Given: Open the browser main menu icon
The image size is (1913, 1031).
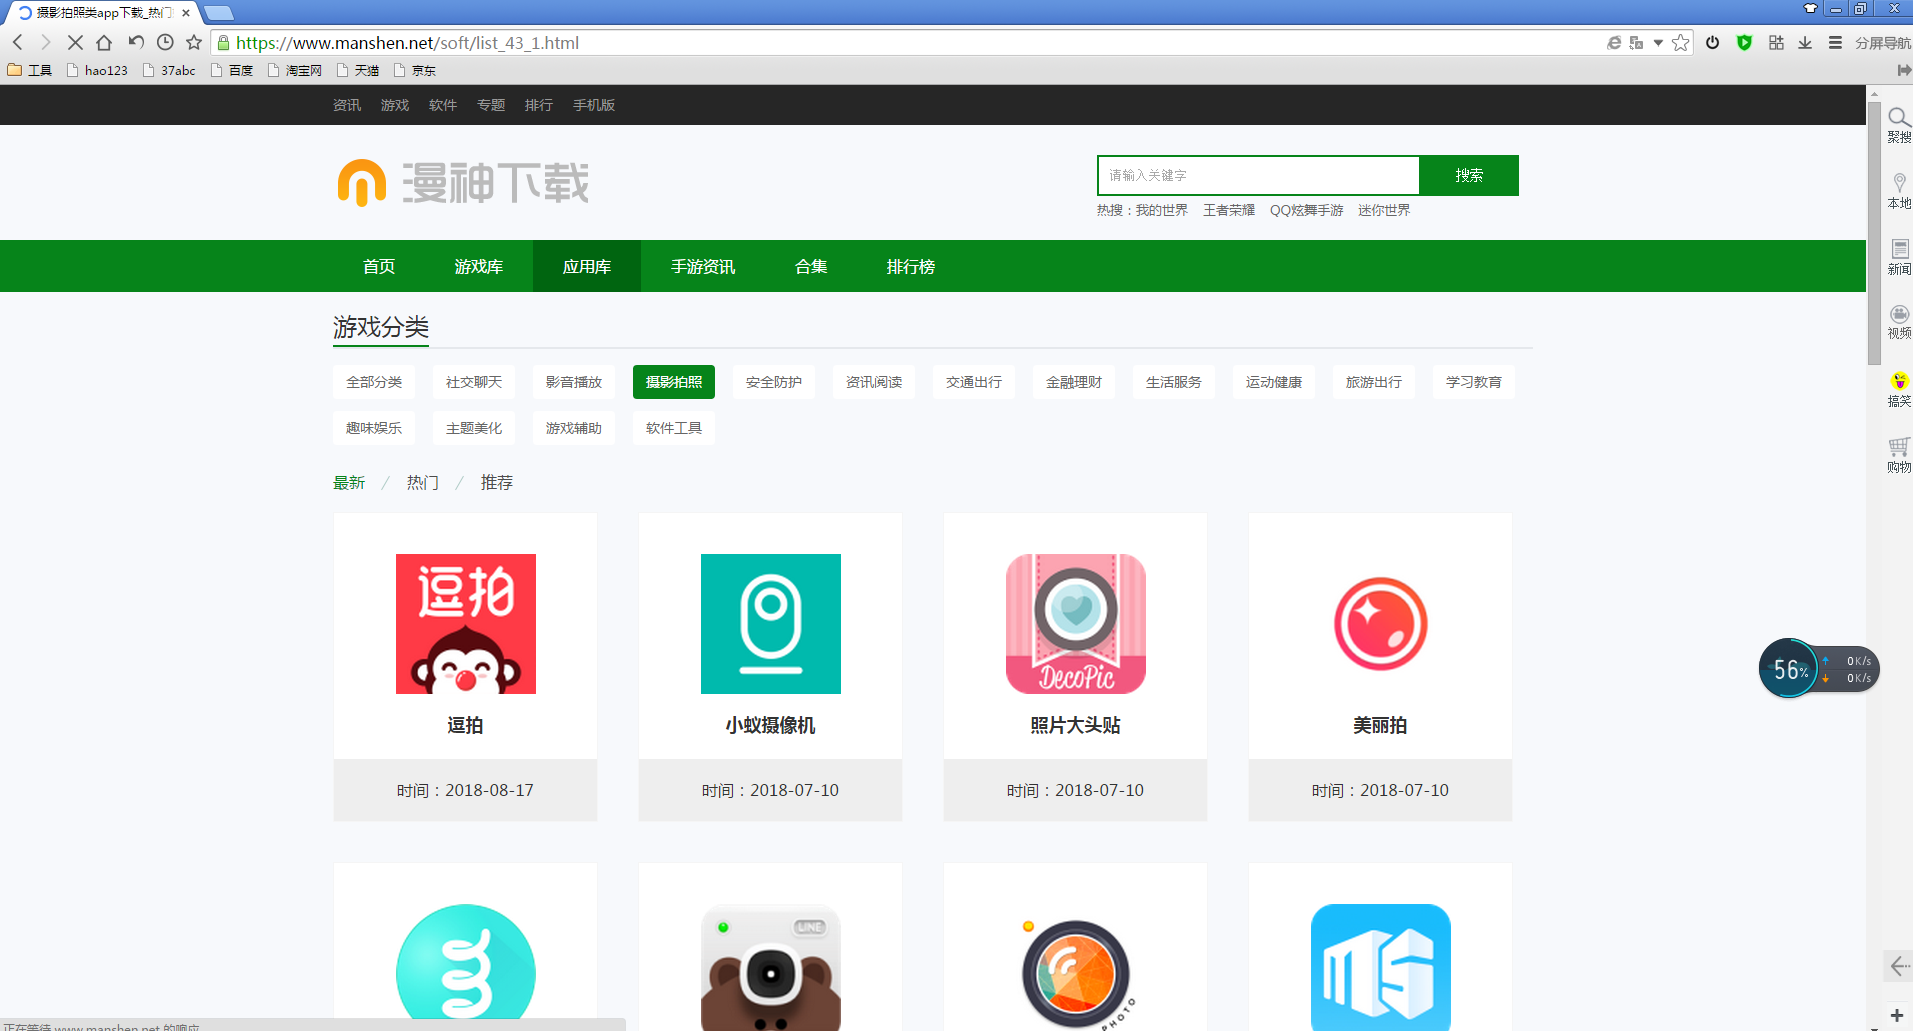Looking at the screenshot, I should pos(1835,43).
